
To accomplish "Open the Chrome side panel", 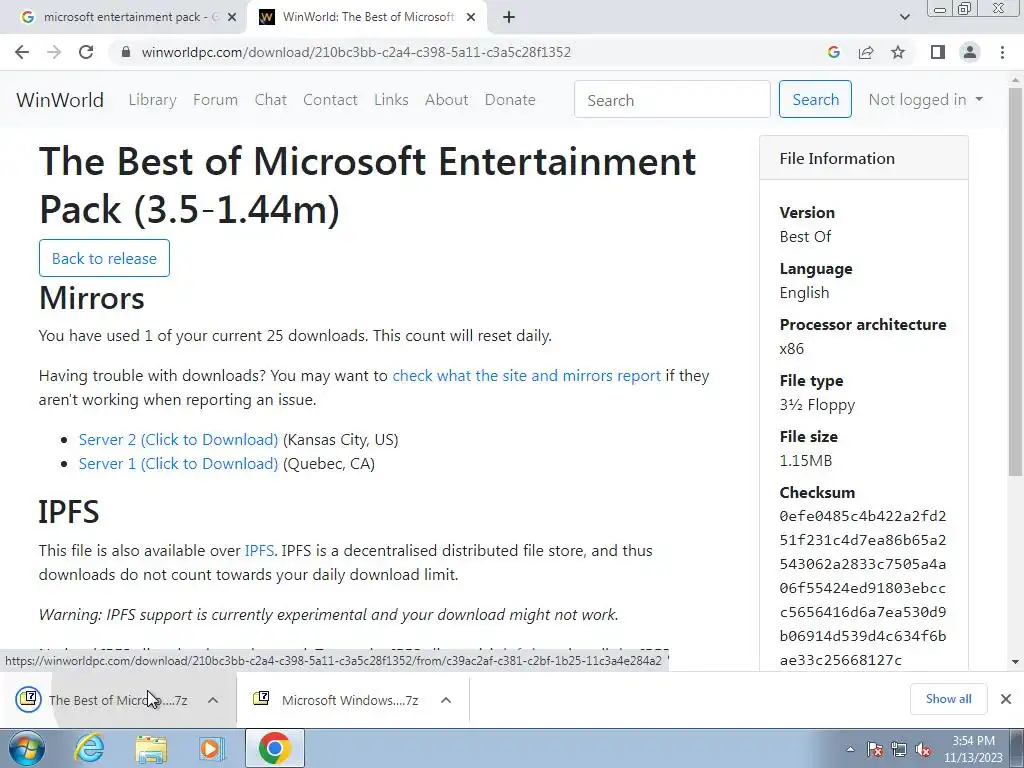I will pos(938,52).
